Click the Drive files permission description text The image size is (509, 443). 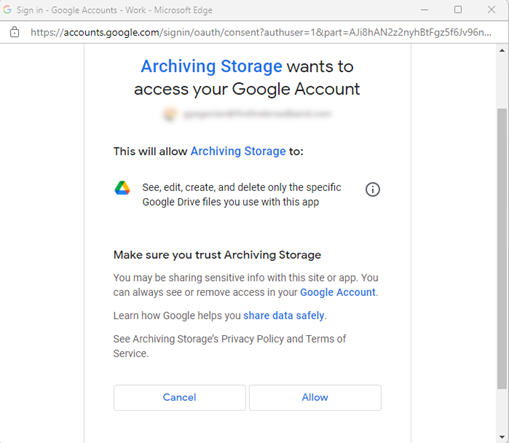click(242, 195)
